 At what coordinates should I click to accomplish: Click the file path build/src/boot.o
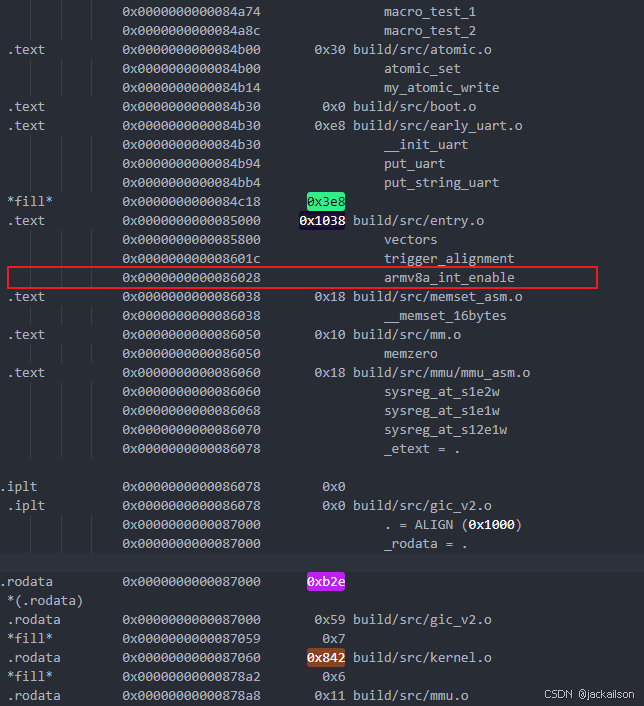[414, 107]
